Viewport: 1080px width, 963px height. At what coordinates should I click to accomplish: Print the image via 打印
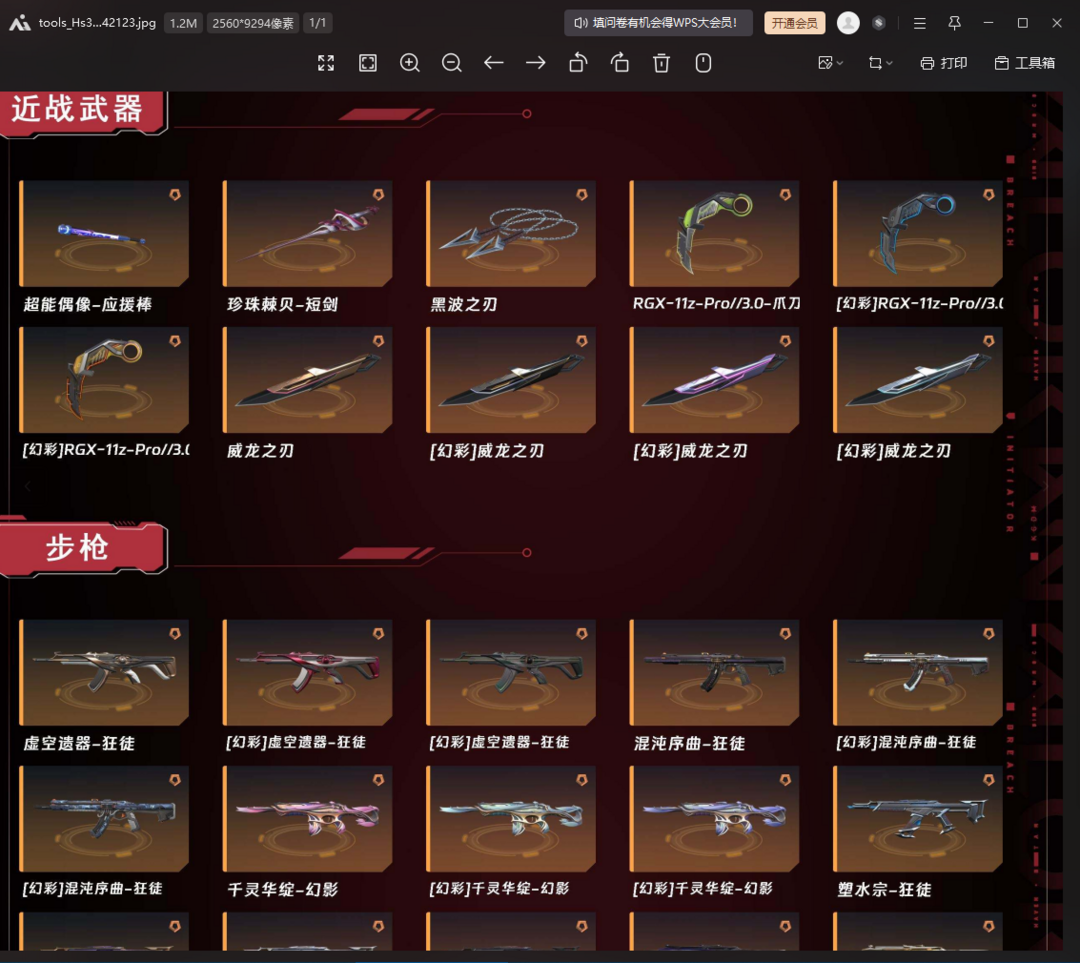pos(944,63)
